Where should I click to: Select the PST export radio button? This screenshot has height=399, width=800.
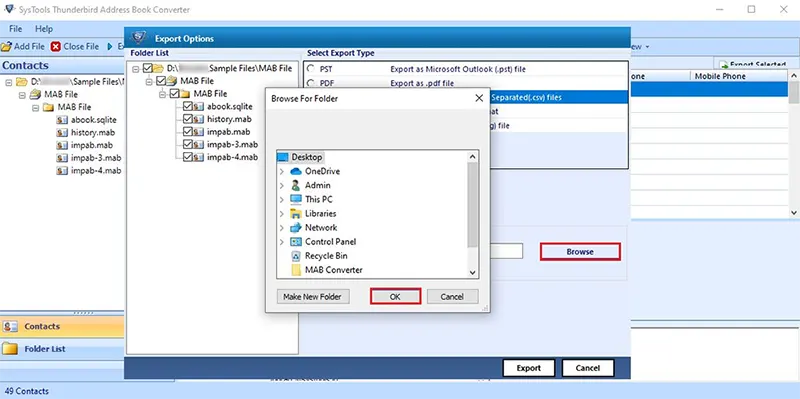311,69
